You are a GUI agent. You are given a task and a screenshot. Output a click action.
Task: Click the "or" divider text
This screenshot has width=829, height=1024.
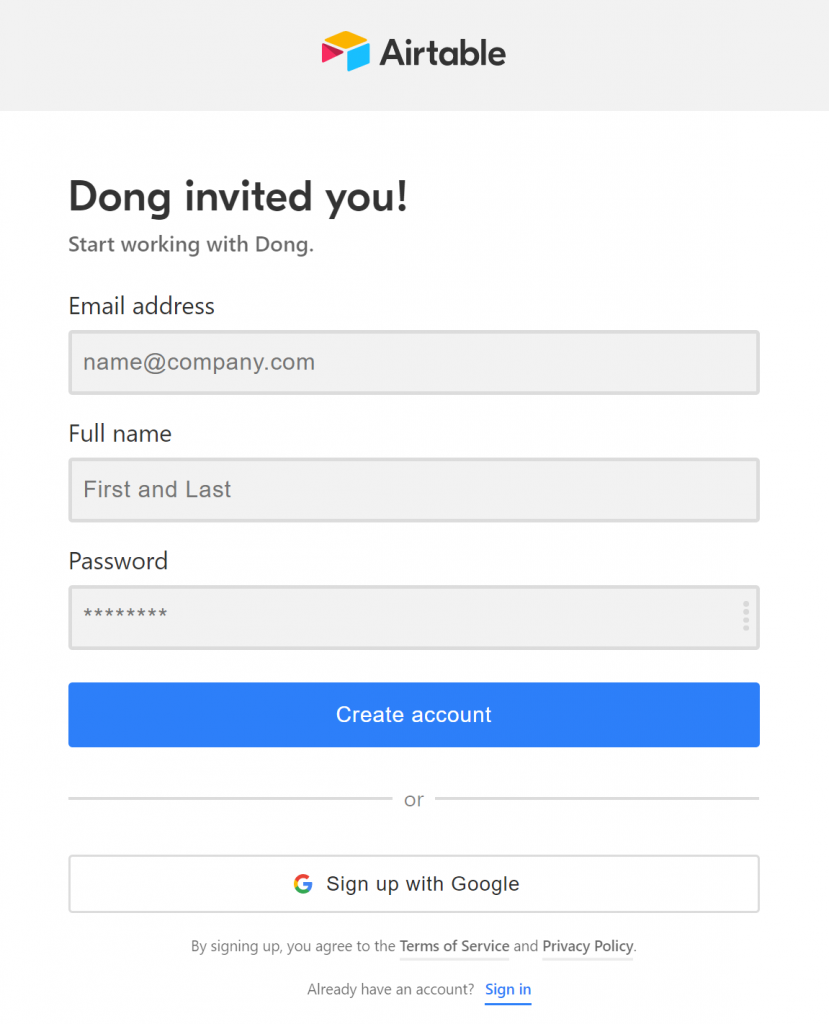[414, 800]
